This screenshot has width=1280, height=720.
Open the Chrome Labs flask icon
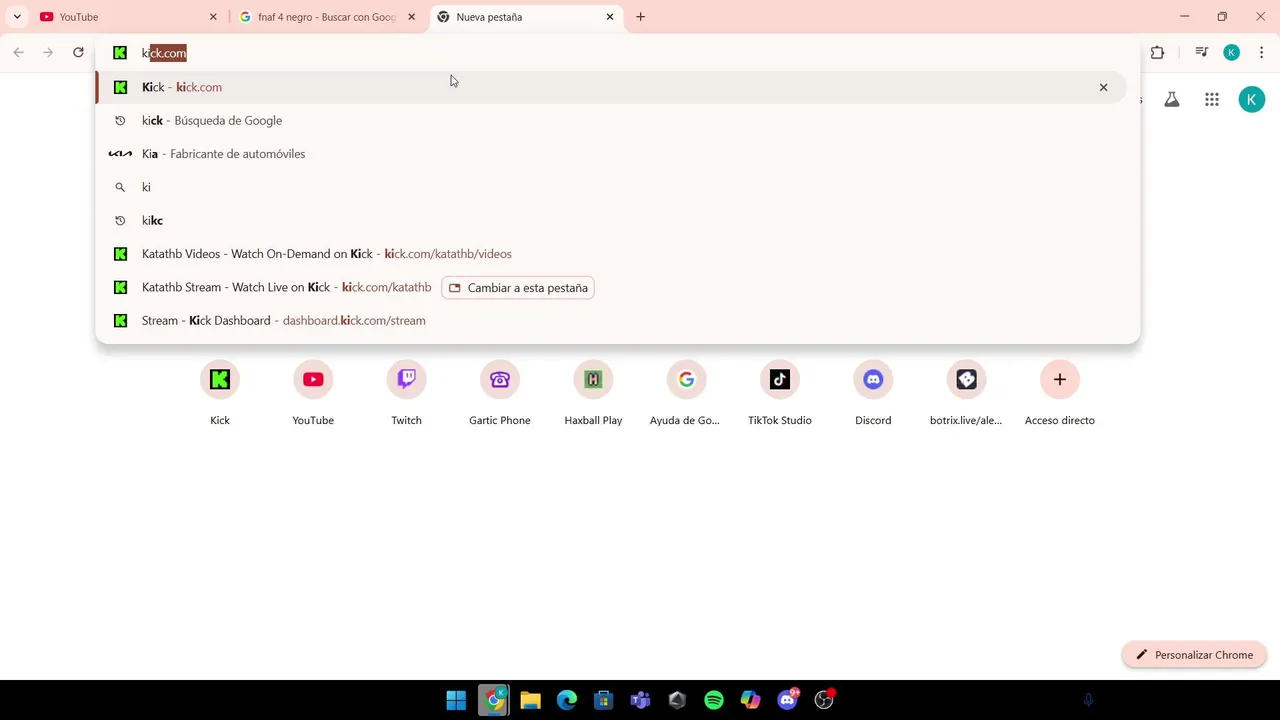coord(1172,99)
